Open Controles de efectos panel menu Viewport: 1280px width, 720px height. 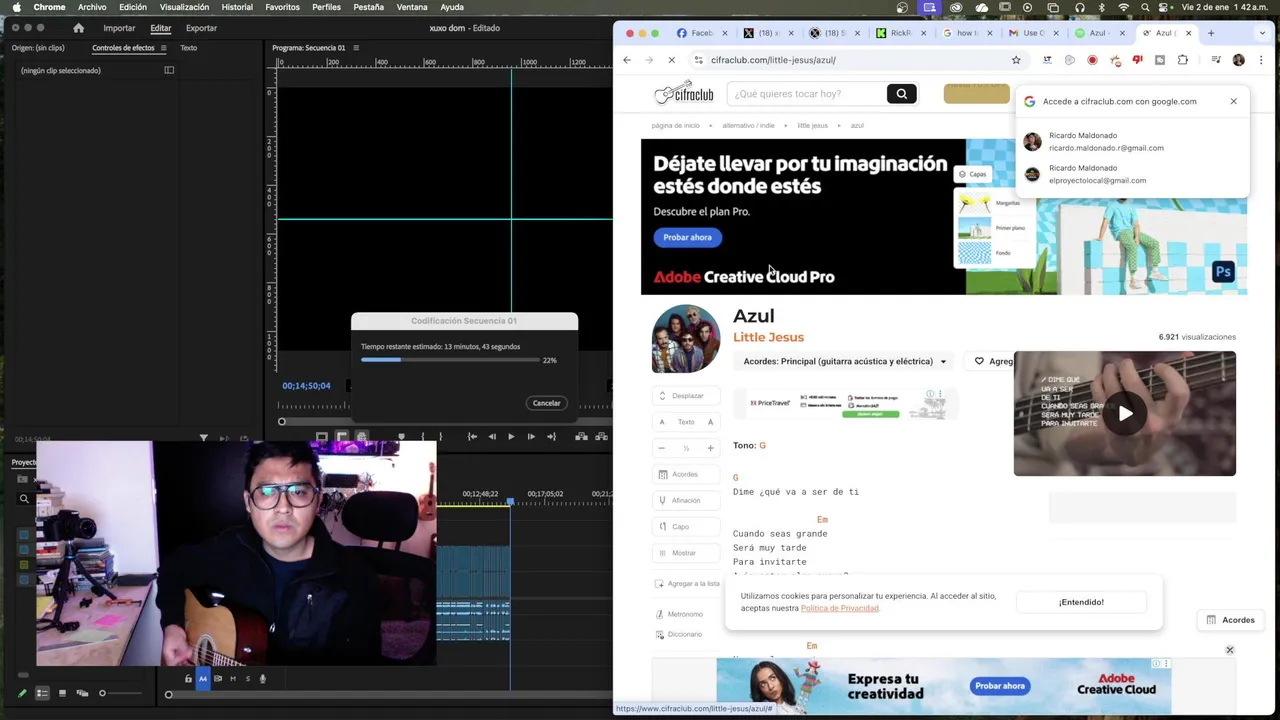(164, 48)
